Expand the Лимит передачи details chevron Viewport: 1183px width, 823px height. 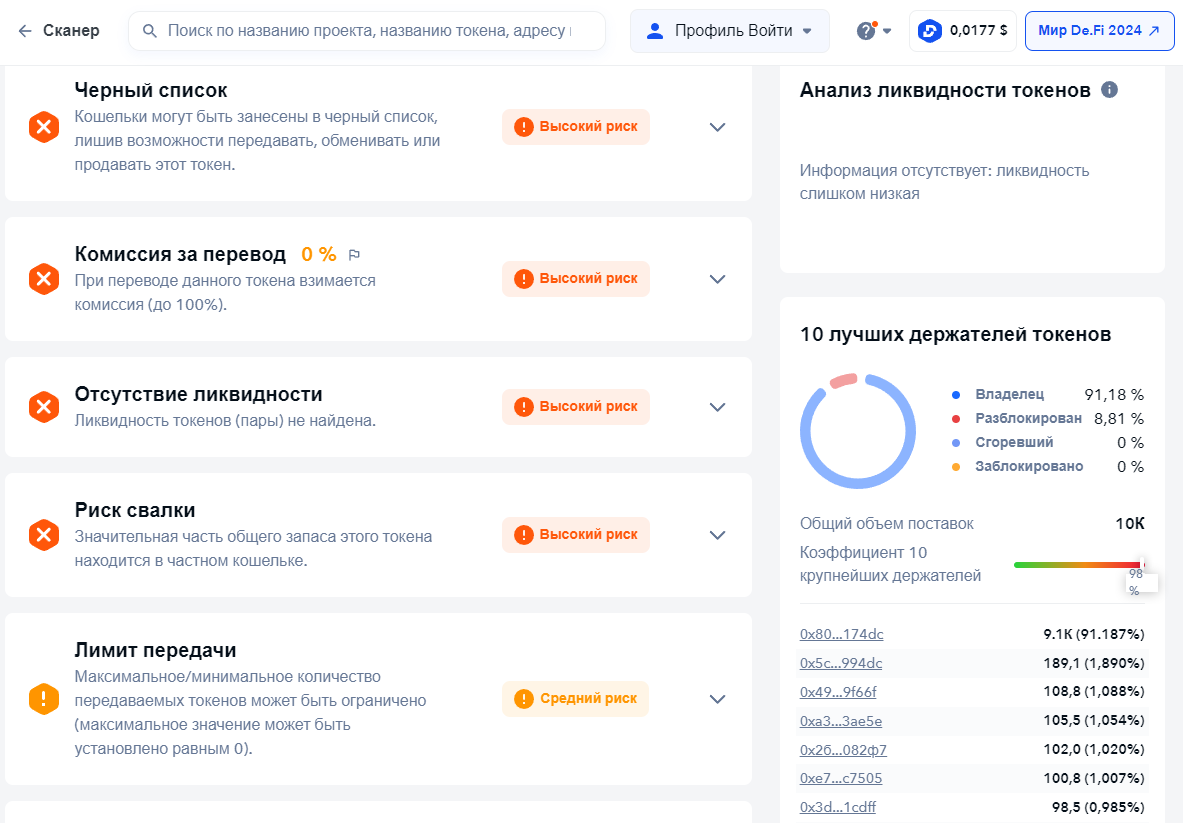coord(717,699)
